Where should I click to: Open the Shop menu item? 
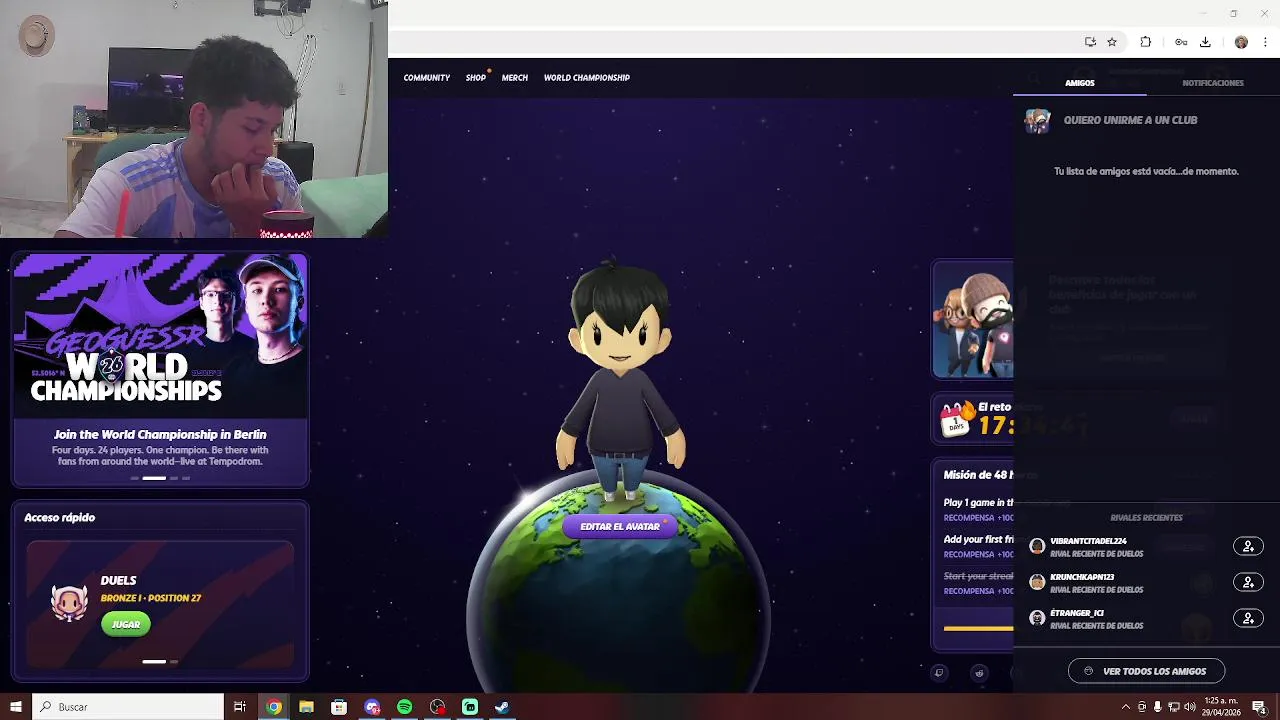(x=476, y=78)
